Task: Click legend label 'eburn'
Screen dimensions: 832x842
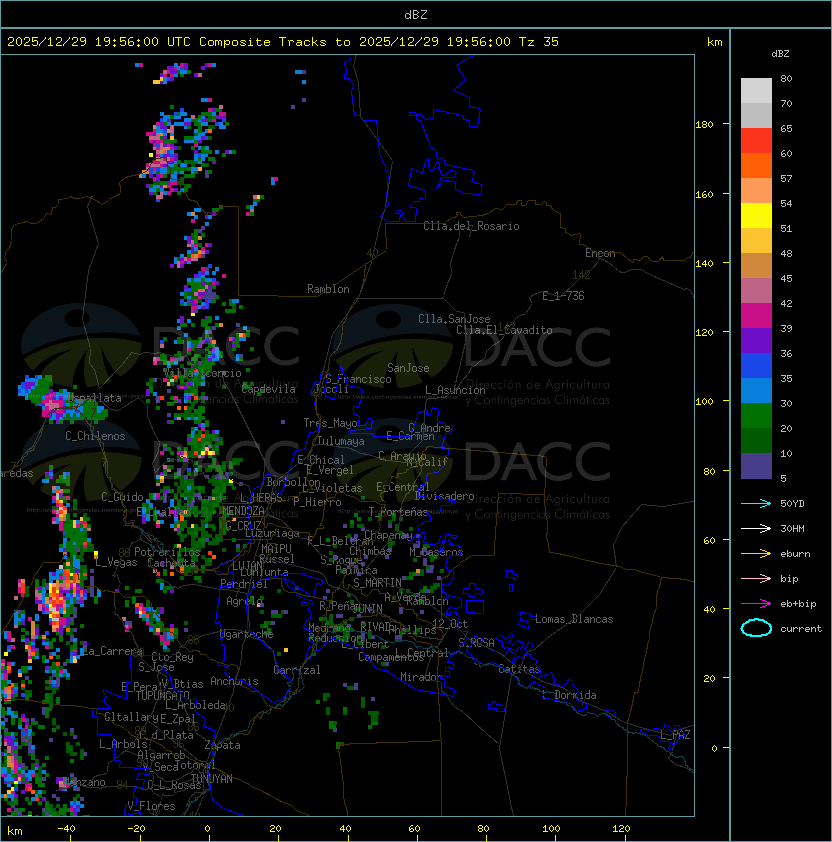Action: point(795,554)
